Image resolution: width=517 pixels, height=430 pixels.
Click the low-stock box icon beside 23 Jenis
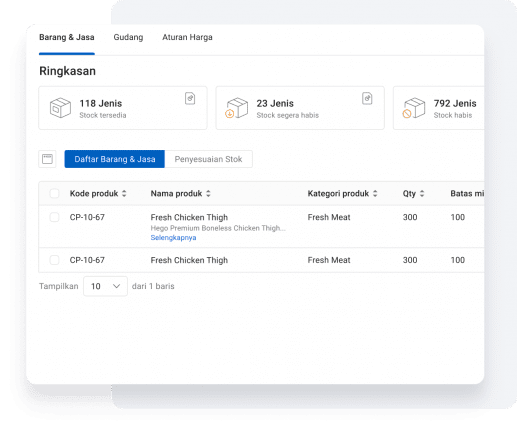(237, 108)
